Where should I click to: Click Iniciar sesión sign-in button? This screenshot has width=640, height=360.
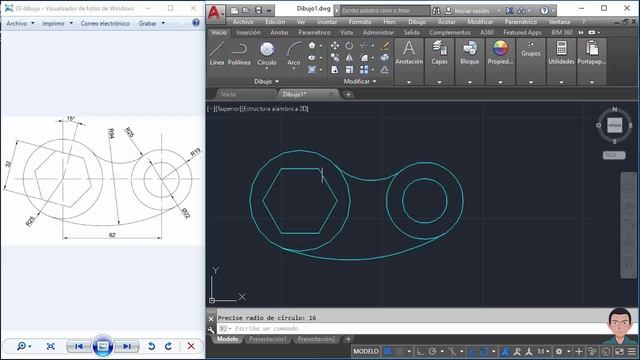[468, 11]
